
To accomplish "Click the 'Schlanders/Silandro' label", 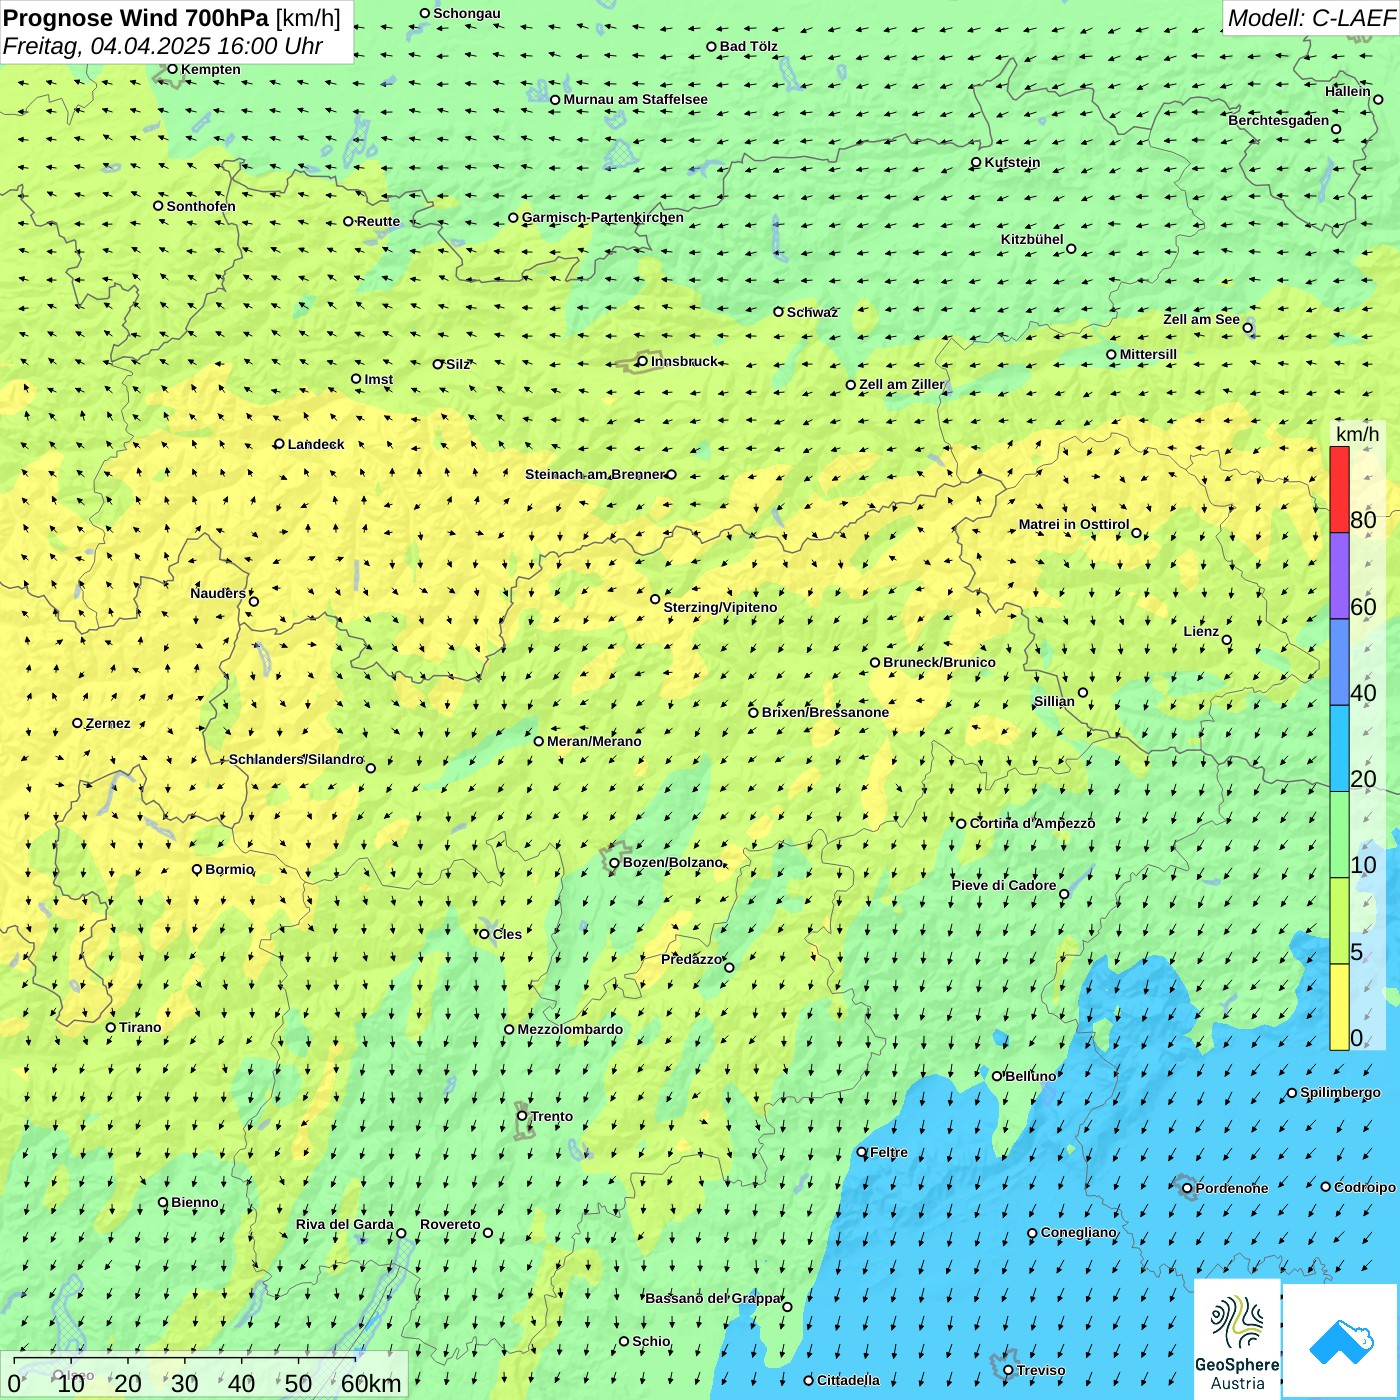I will pyautogui.click(x=296, y=759).
